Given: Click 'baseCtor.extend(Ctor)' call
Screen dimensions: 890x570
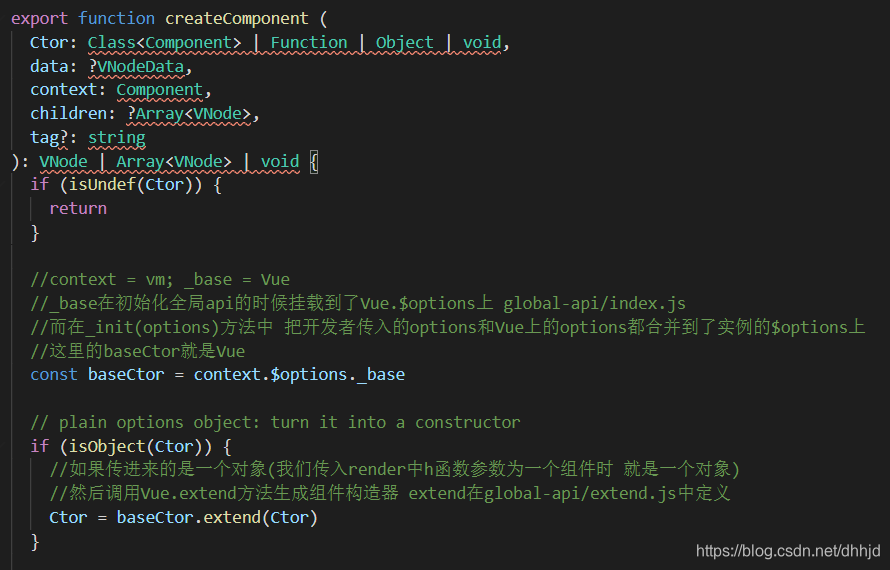Looking at the screenshot, I should [217, 517].
